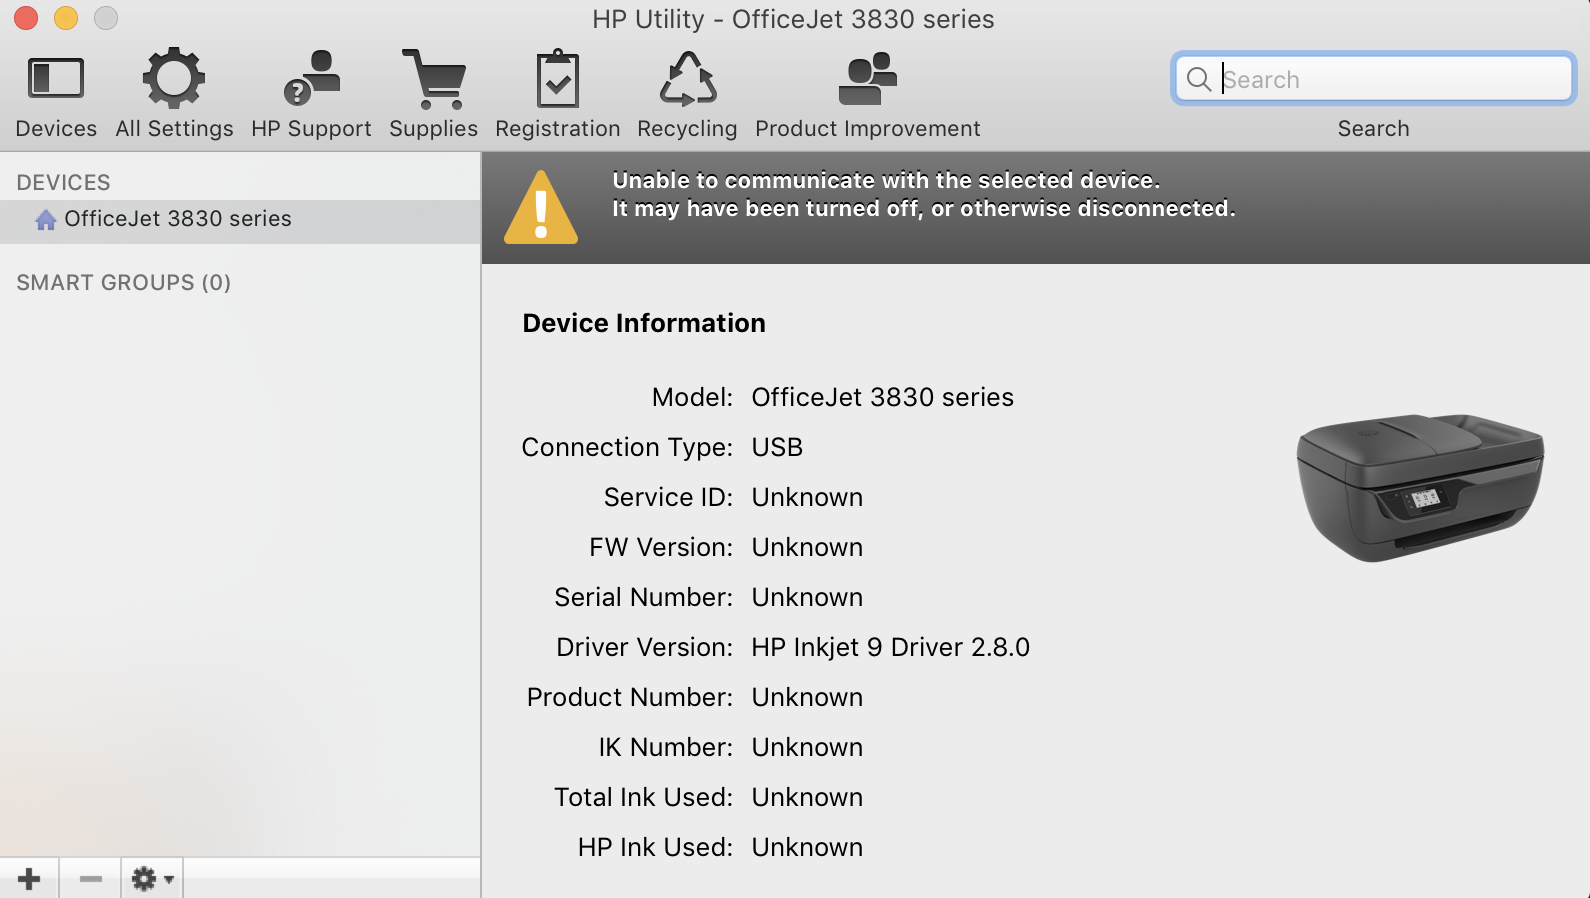Open All Settings gear icon
Viewport: 1590px width, 898px height.
point(174,78)
